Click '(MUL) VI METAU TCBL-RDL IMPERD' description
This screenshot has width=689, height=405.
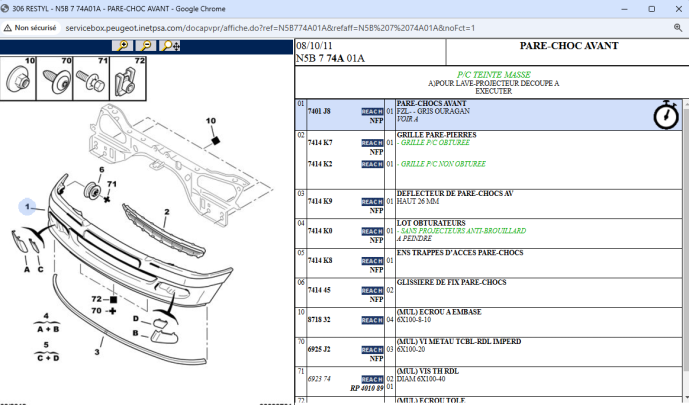[459, 342]
